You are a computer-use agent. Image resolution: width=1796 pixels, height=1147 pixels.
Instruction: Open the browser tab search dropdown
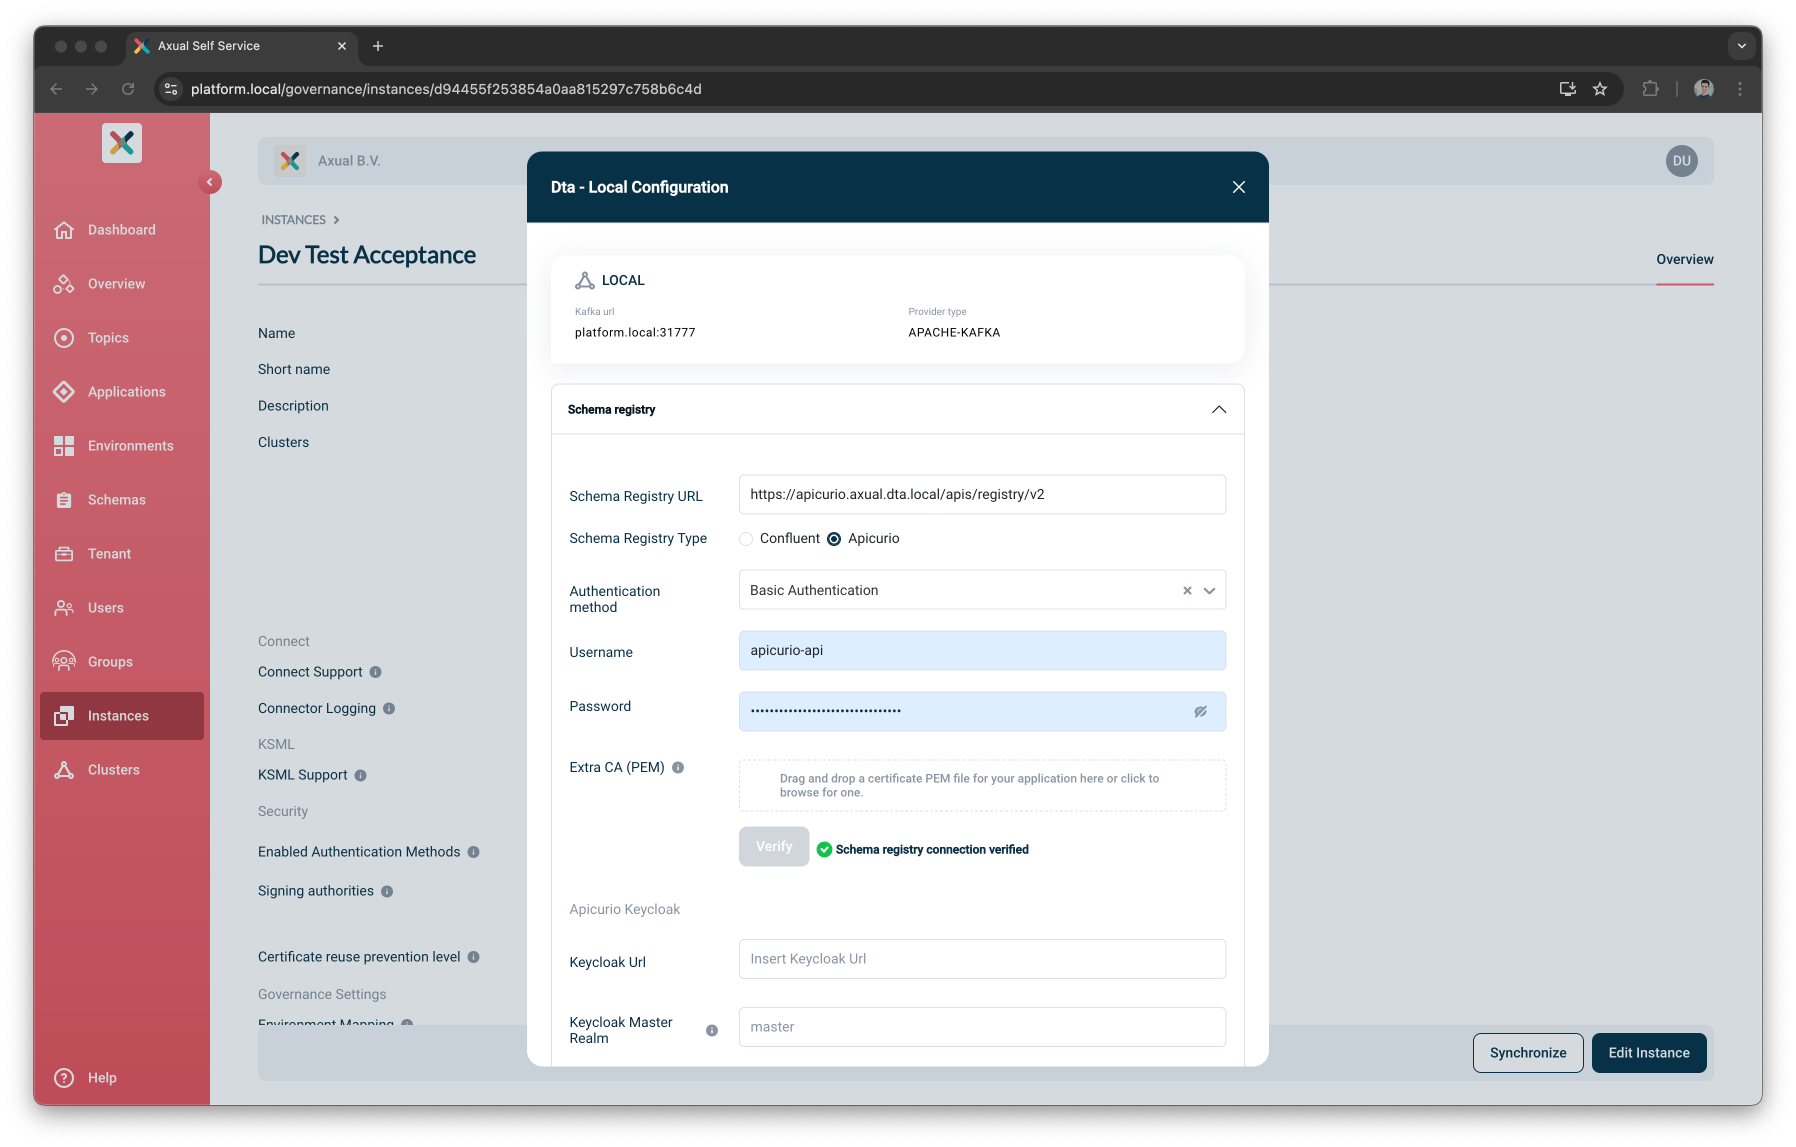click(x=1742, y=46)
